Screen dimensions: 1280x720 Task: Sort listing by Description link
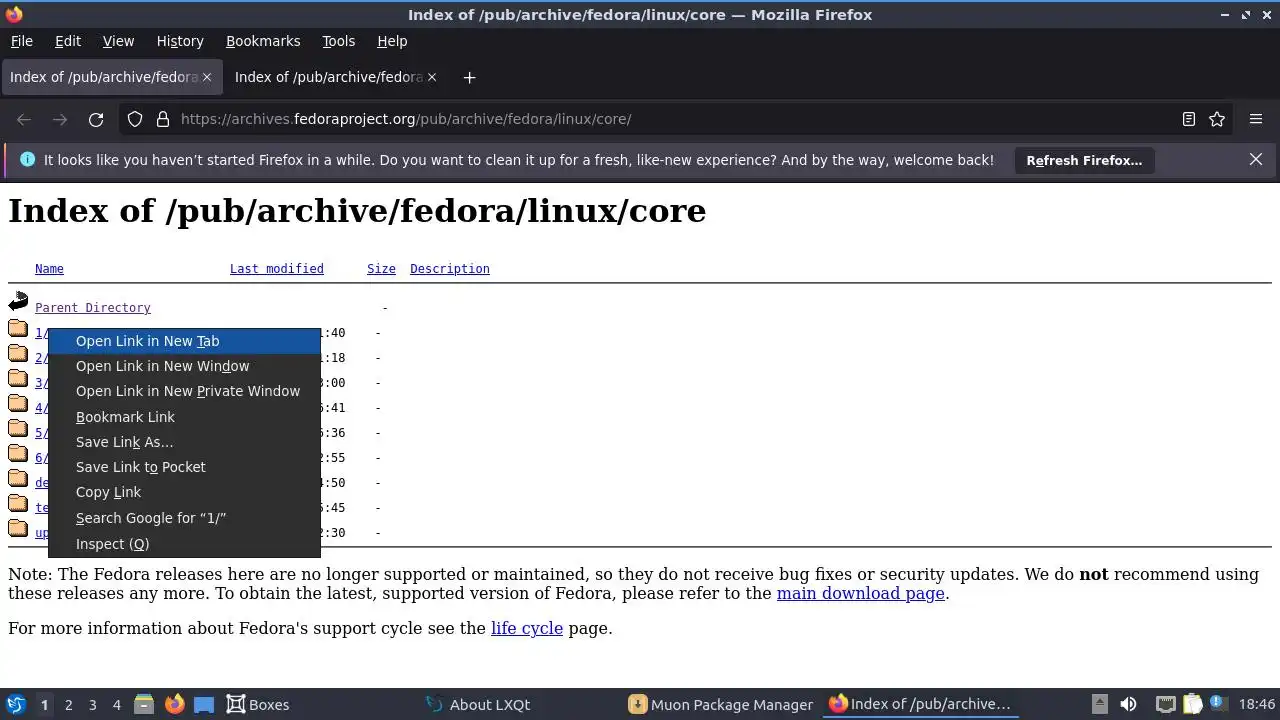point(450,269)
